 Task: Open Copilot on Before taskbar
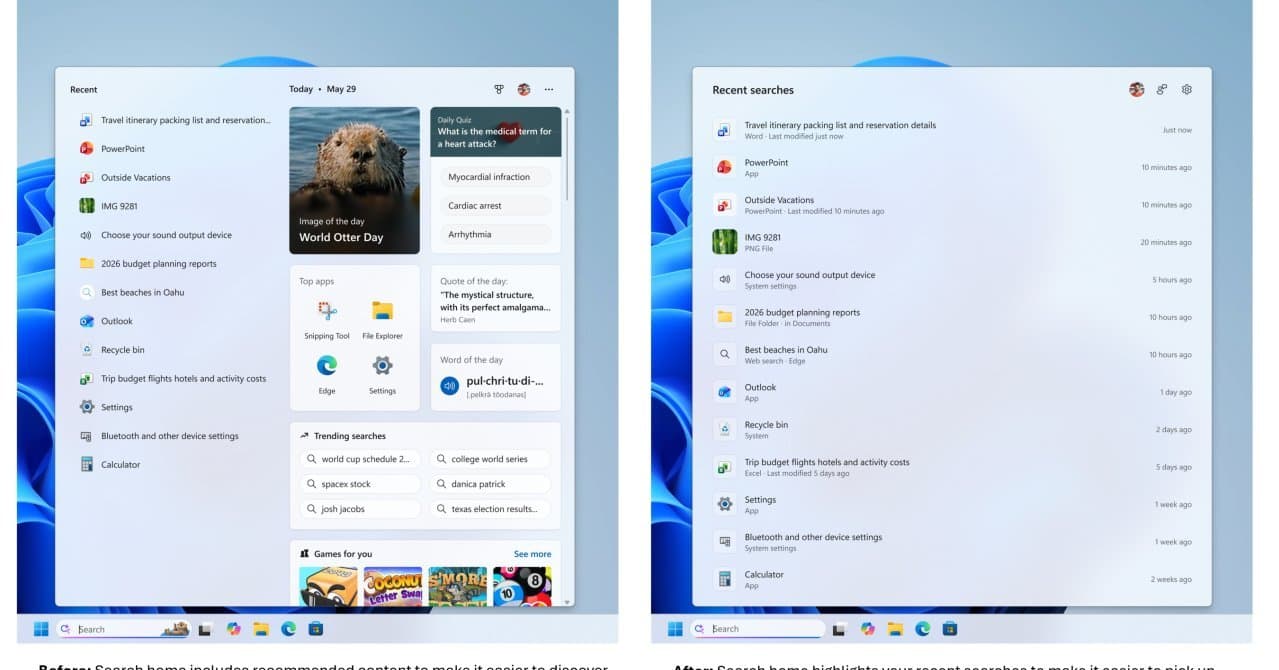pyautogui.click(x=234, y=629)
